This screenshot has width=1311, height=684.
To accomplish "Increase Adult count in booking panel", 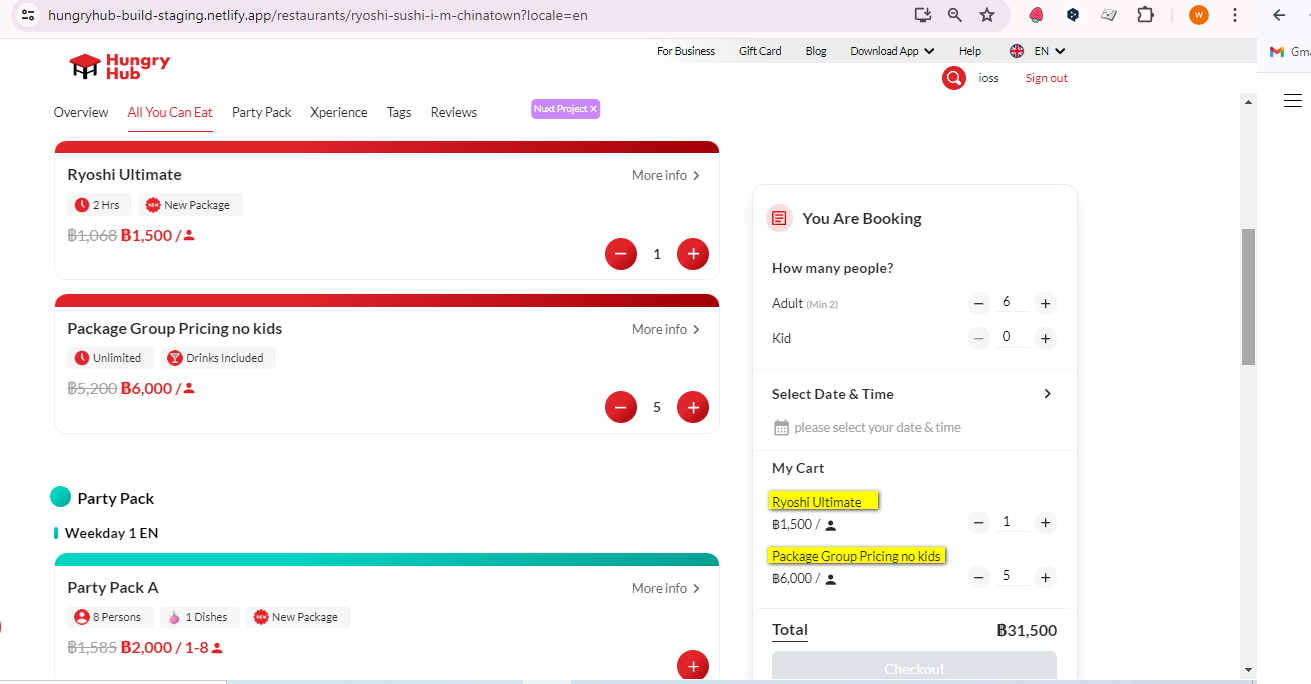I will tap(1045, 304).
